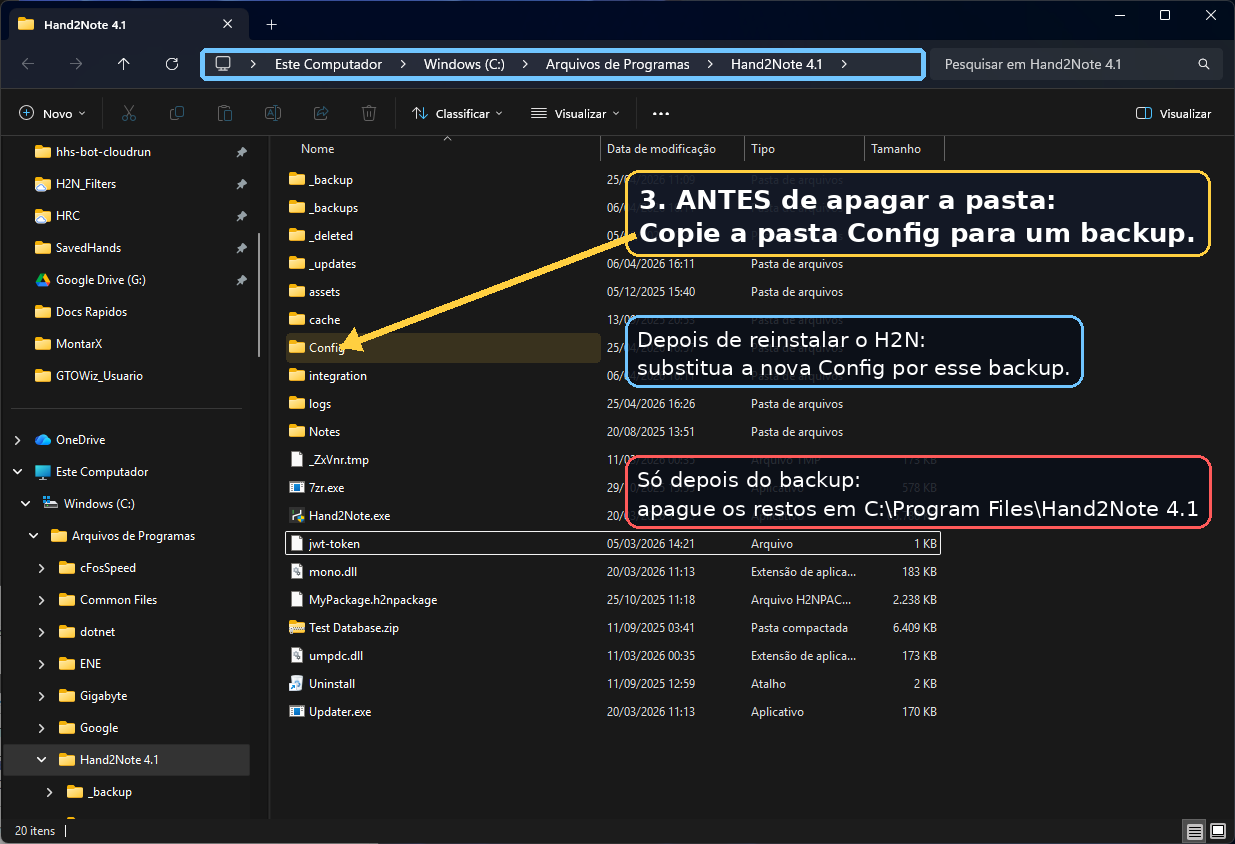Click Windows (C:) in the breadcrumb
This screenshot has height=844, width=1235.
click(464, 64)
